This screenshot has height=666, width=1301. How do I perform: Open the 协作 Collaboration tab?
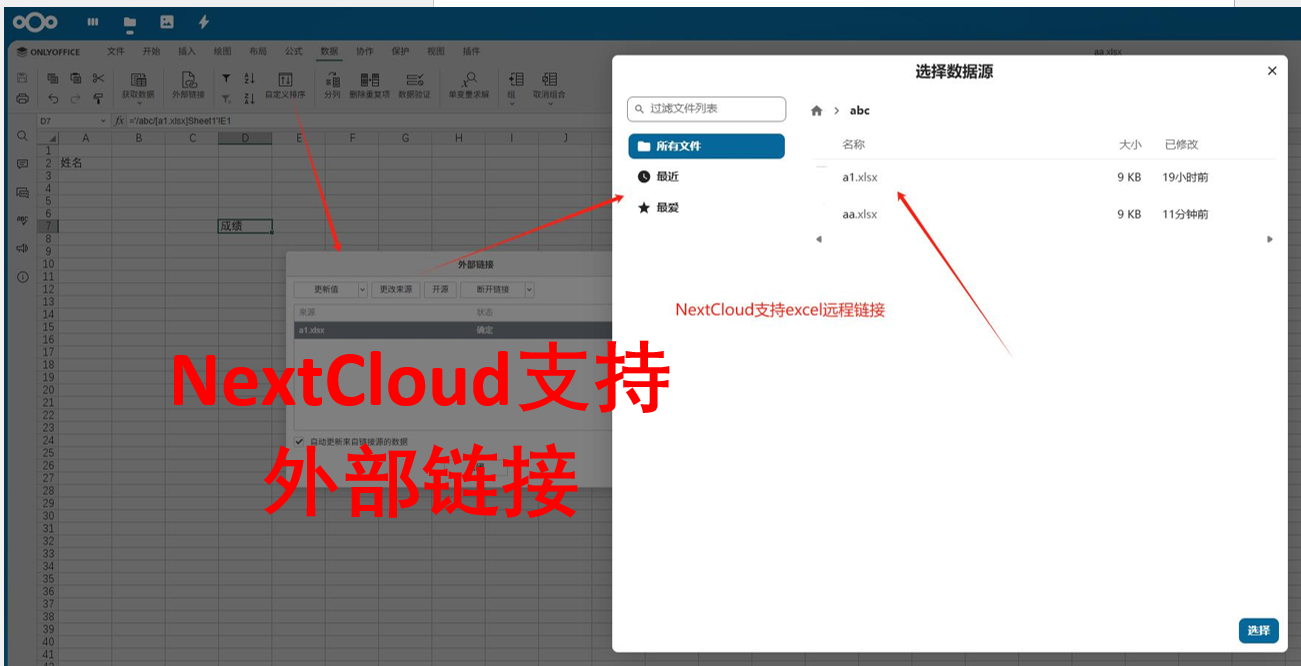[x=365, y=51]
